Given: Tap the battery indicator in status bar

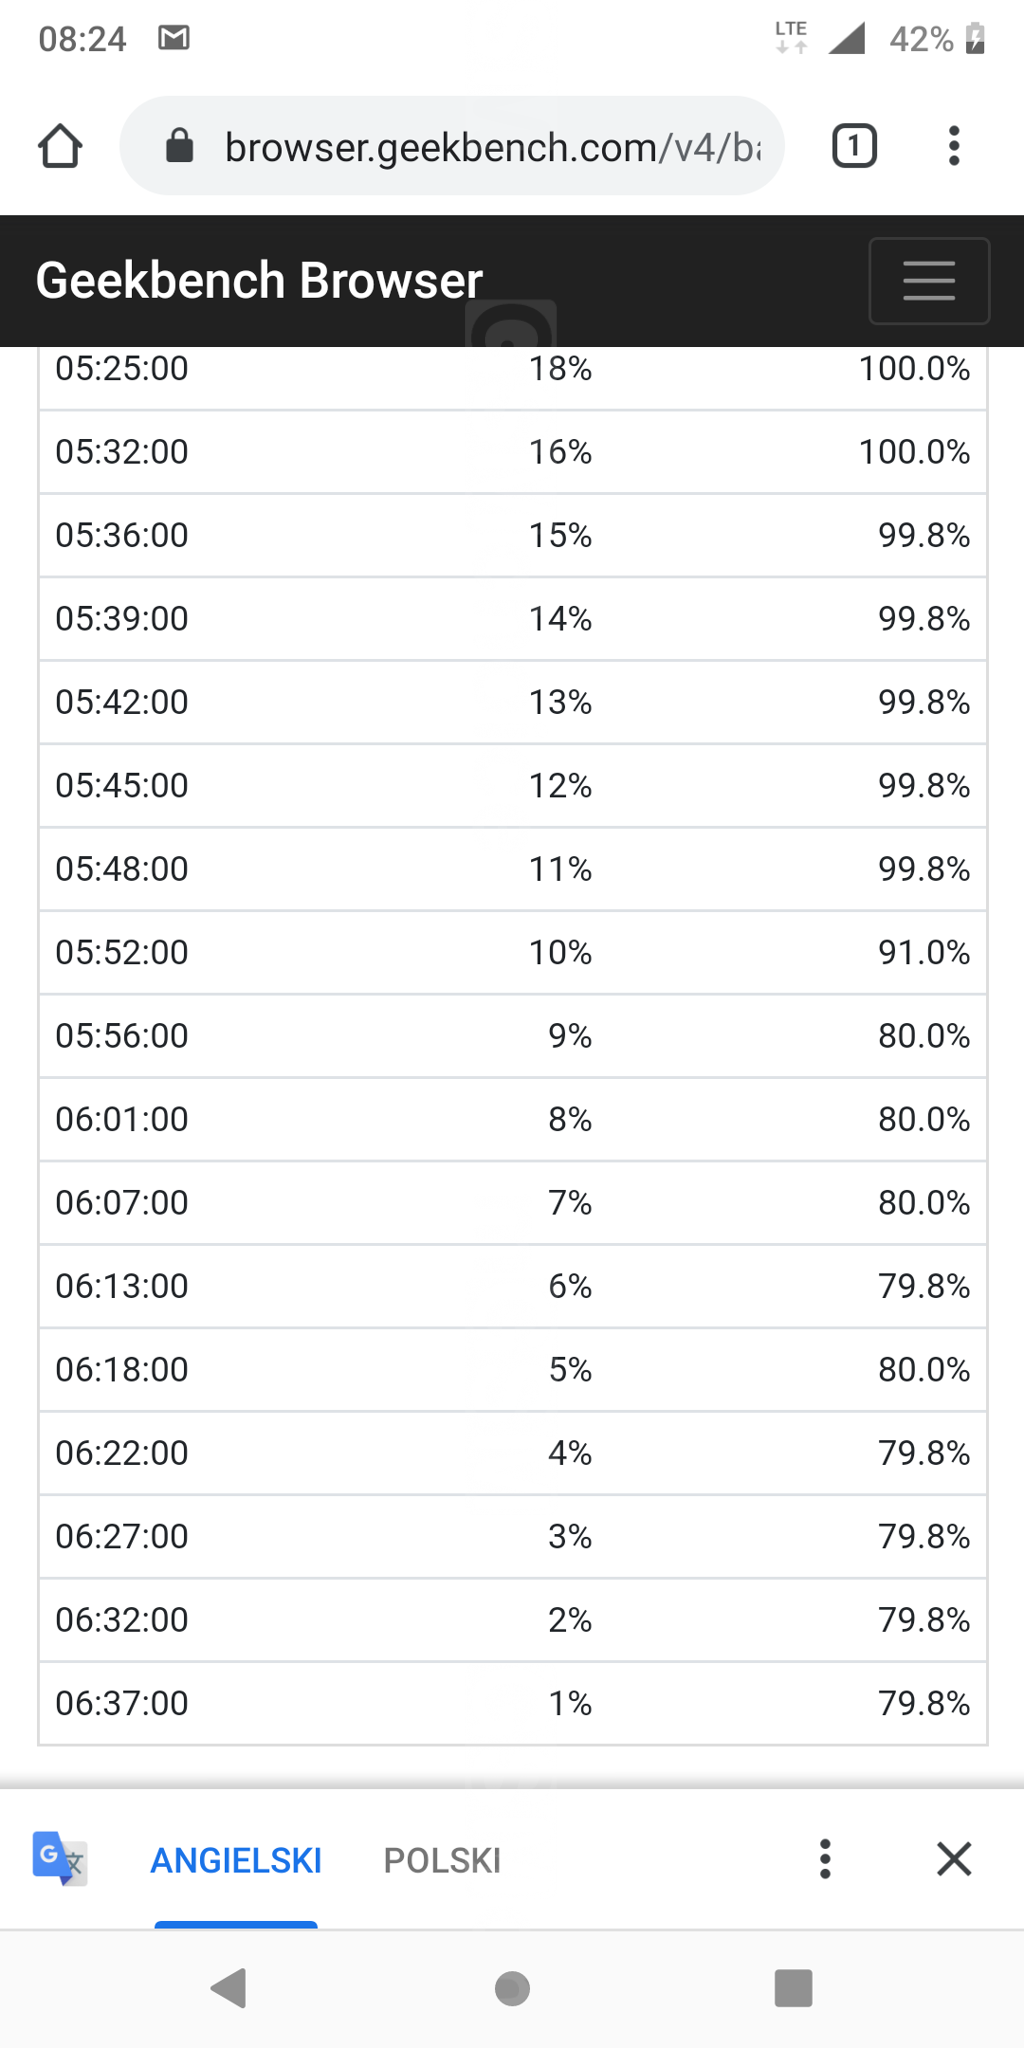Looking at the screenshot, I should point(975,38).
